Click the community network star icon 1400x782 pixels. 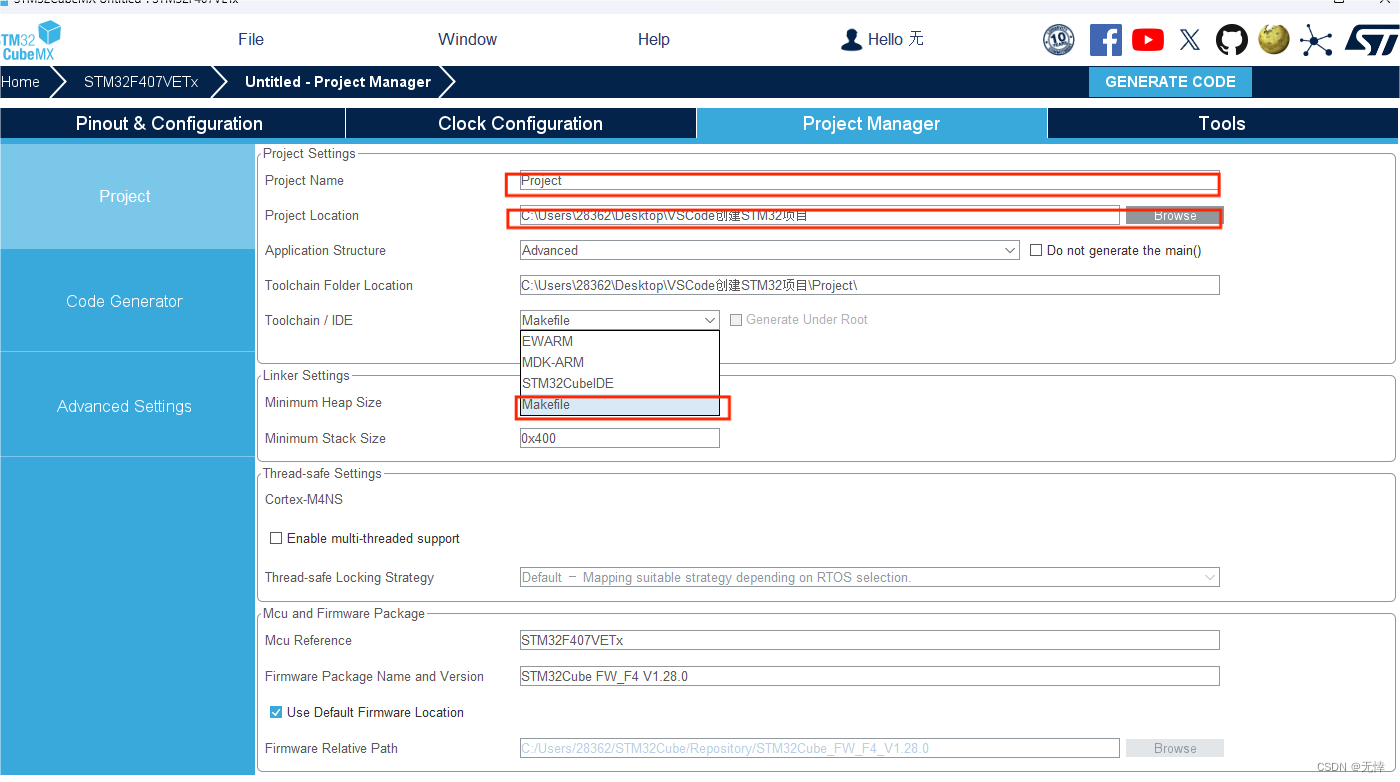[1316, 40]
